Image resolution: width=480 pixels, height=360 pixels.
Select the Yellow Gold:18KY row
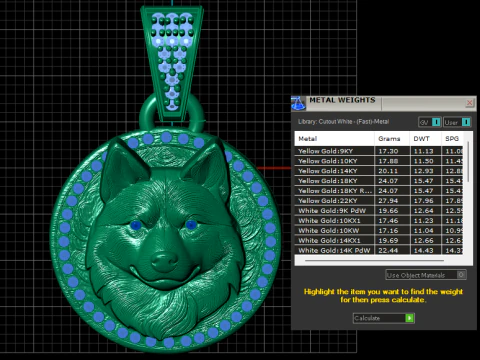[x=379, y=181]
